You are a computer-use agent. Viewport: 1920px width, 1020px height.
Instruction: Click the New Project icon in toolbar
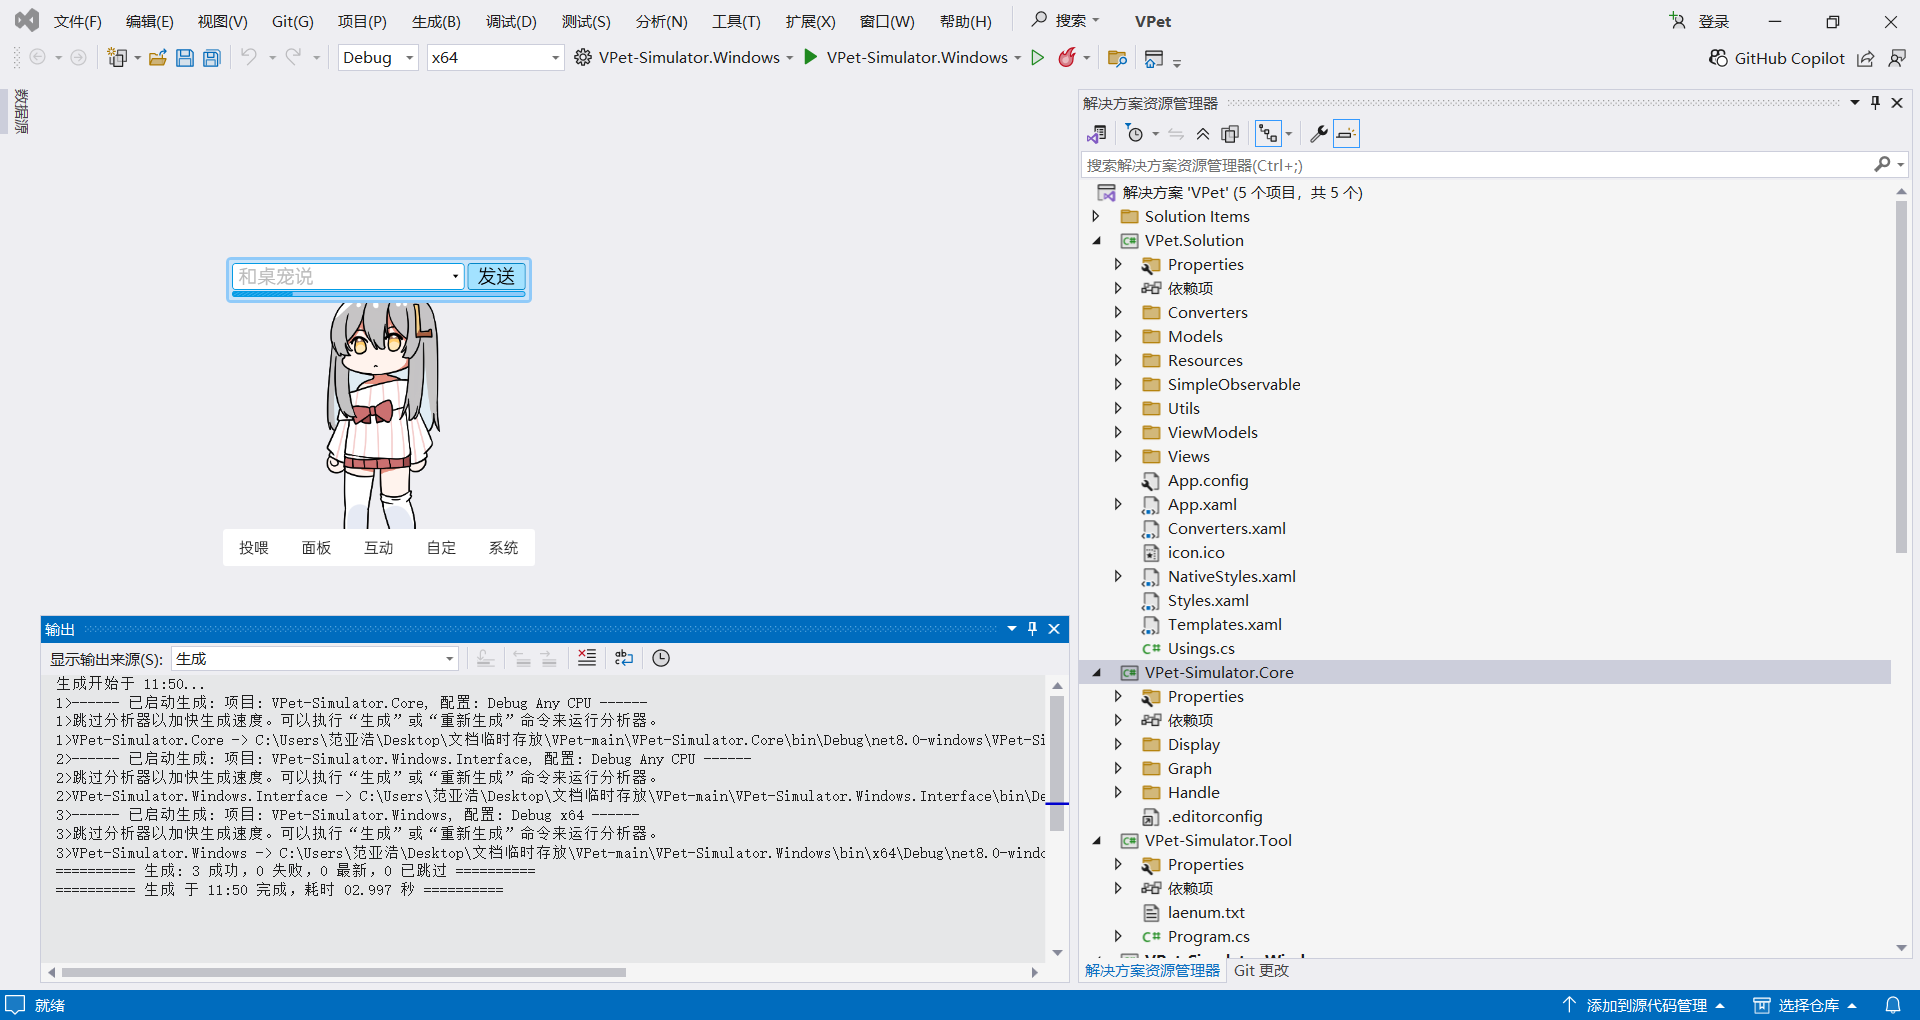pyautogui.click(x=118, y=58)
